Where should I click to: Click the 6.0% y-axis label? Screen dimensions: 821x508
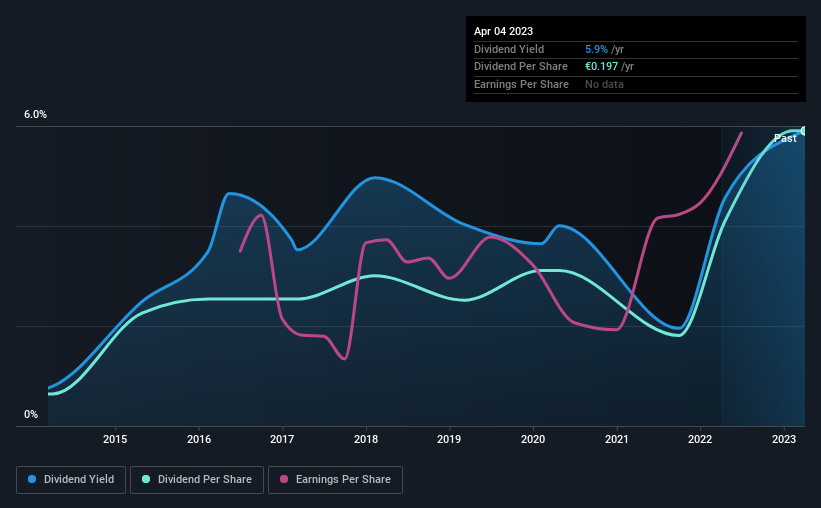click(35, 115)
